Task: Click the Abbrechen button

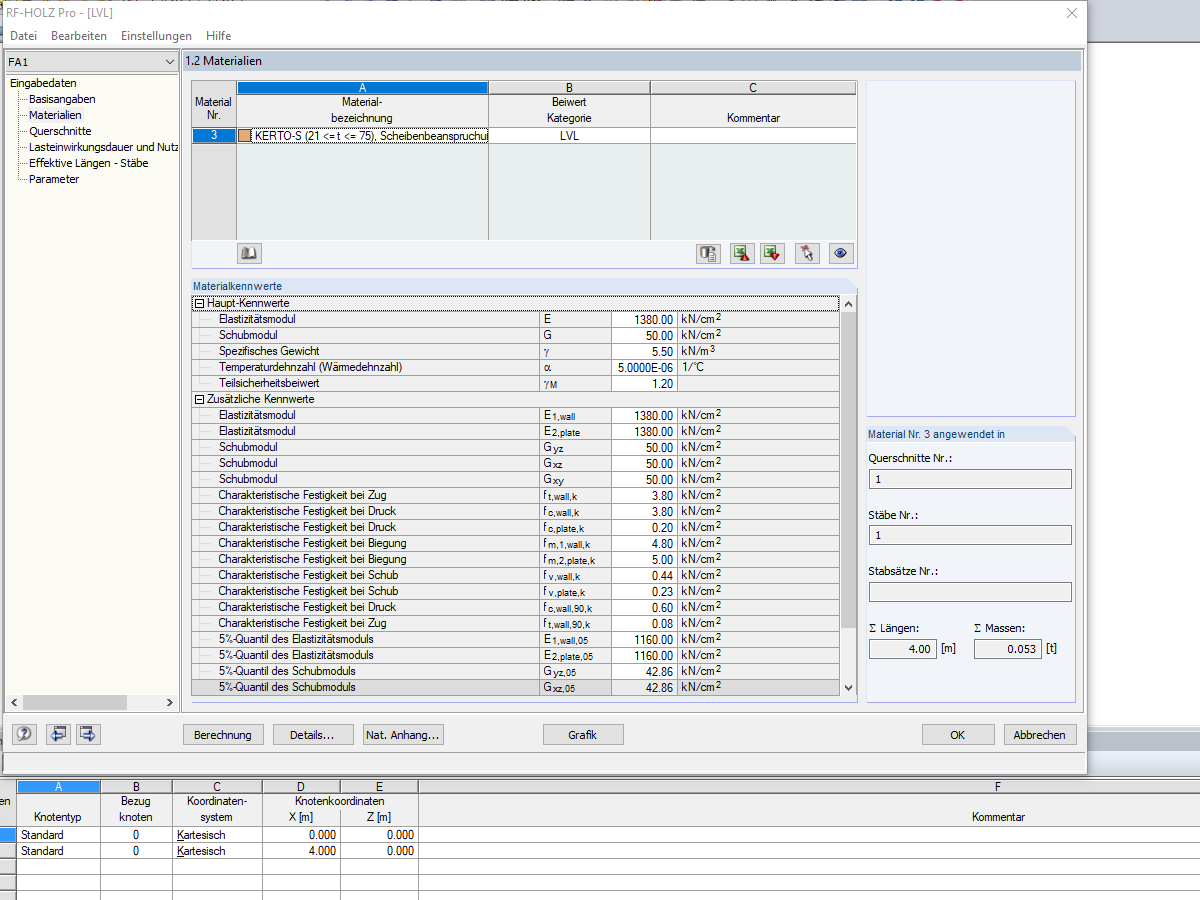Action: pyautogui.click(x=1040, y=735)
